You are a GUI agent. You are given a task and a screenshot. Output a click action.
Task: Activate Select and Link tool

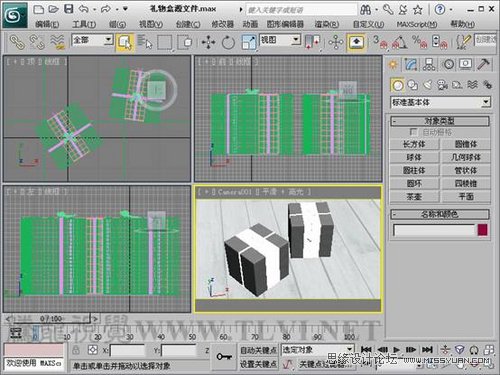click(17, 42)
